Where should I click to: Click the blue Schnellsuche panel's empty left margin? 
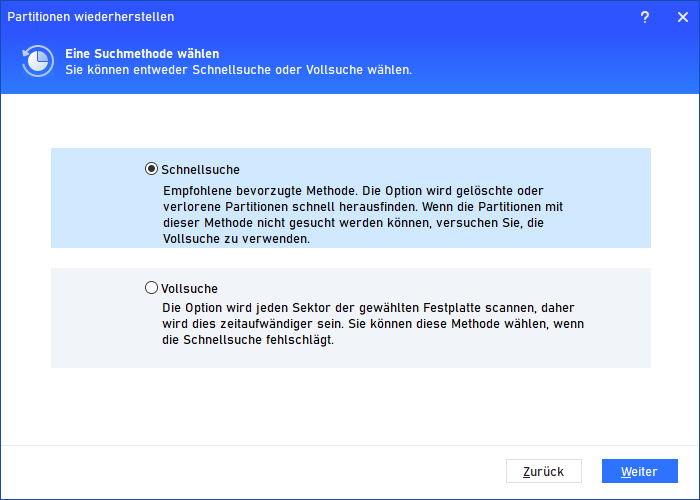coord(95,198)
